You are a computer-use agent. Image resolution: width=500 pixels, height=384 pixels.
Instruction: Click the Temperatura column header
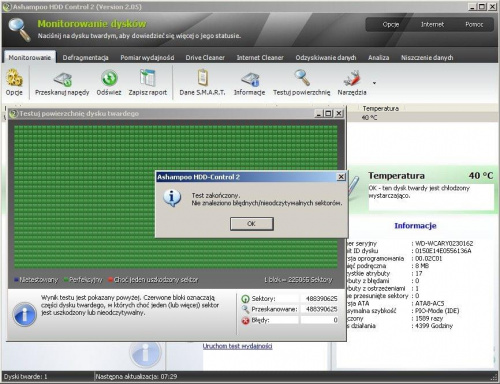coord(380,108)
